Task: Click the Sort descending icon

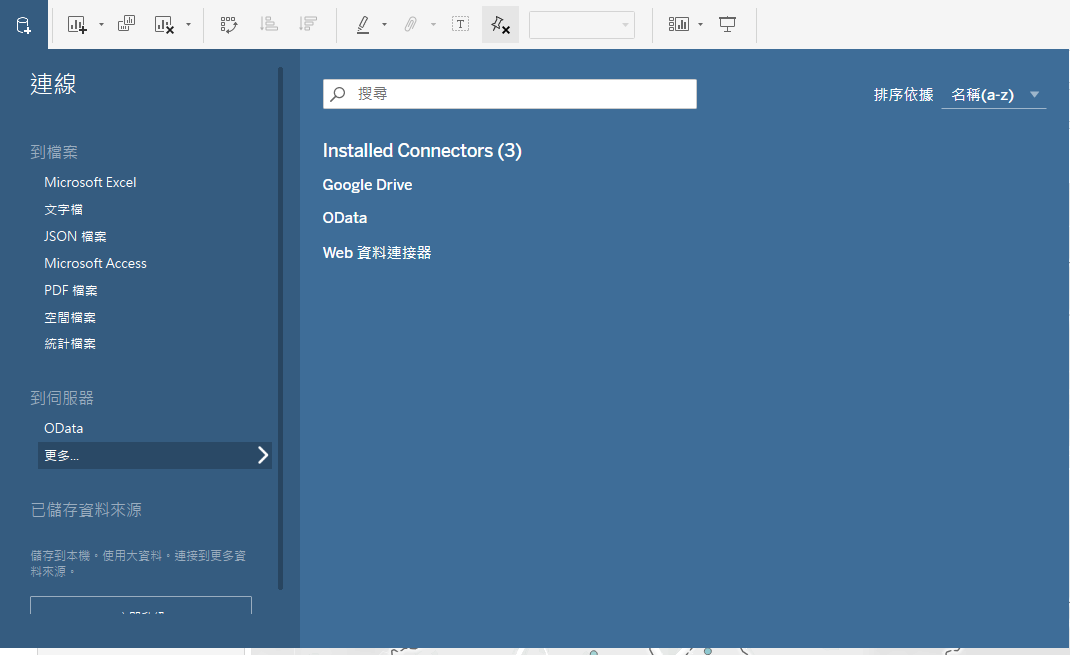Action: coord(308,25)
